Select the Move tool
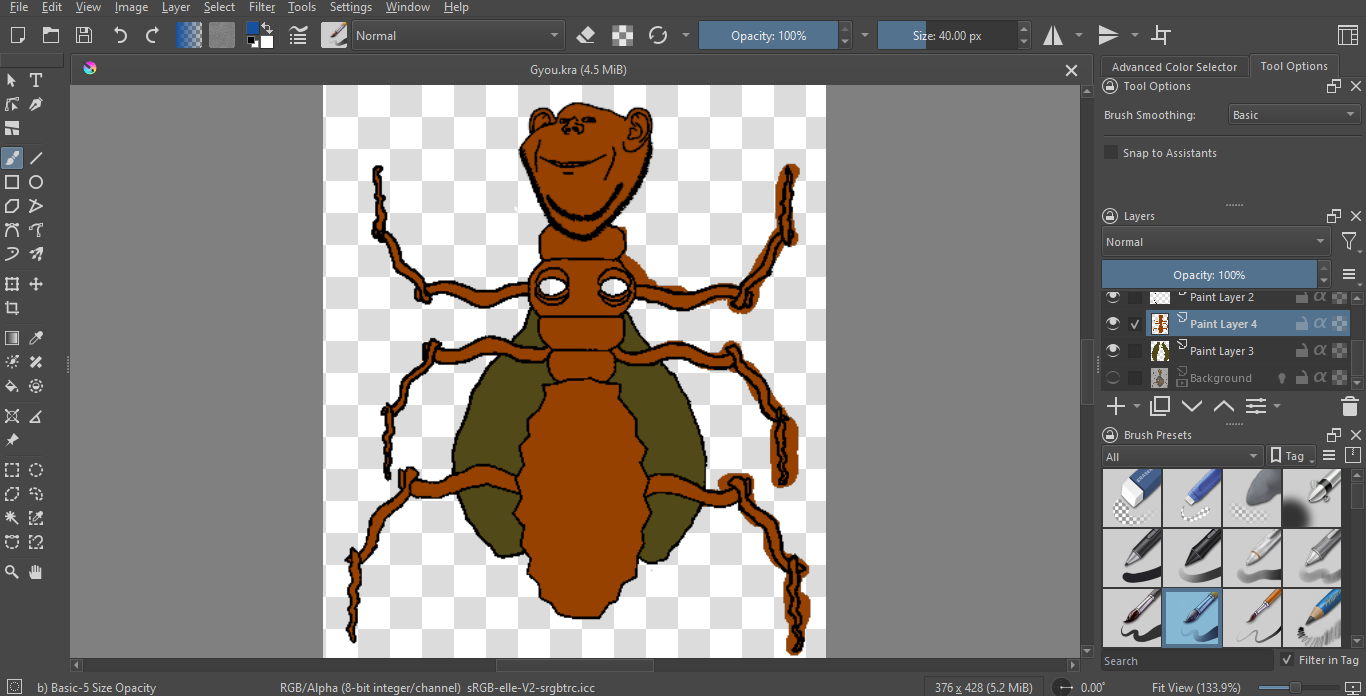This screenshot has height=696, width=1366. 36,284
